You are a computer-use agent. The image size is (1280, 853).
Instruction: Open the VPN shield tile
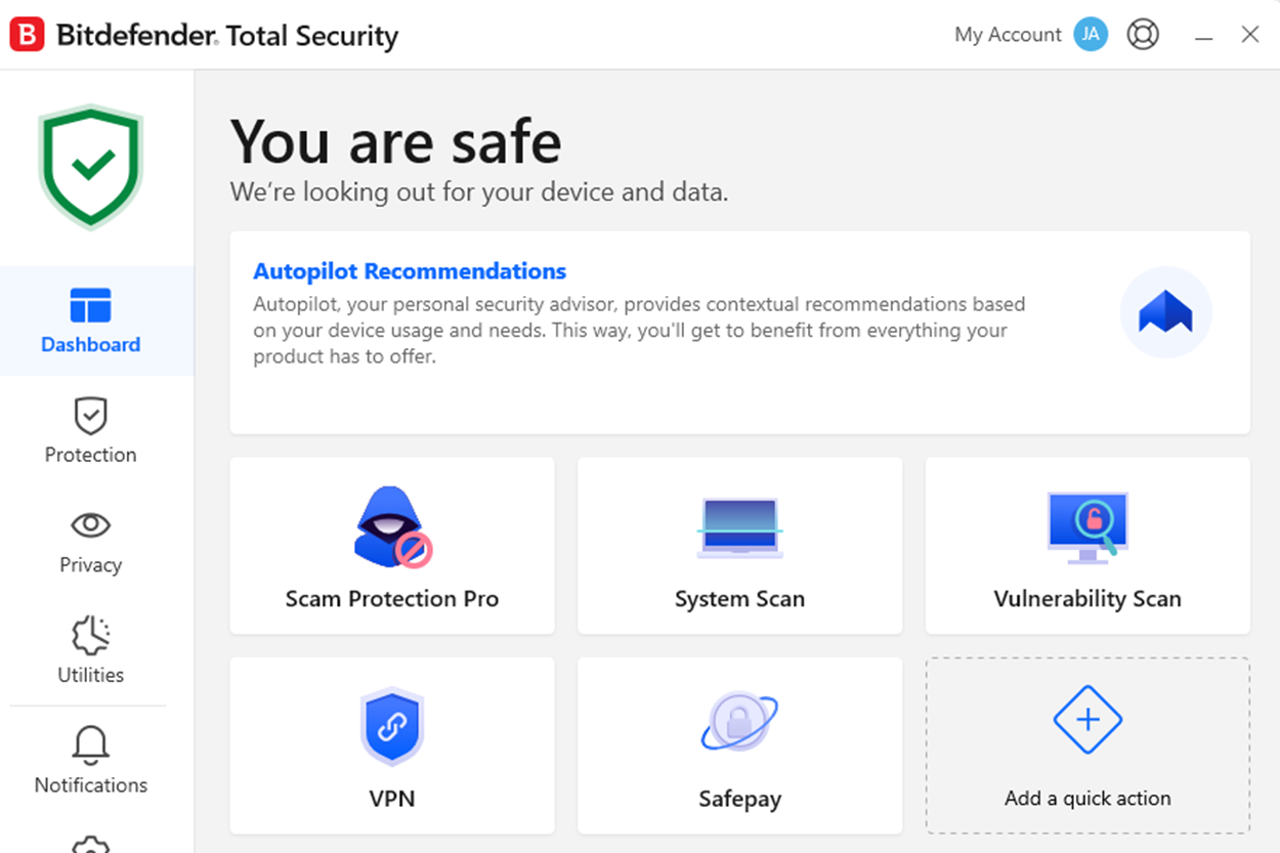[x=392, y=746]
